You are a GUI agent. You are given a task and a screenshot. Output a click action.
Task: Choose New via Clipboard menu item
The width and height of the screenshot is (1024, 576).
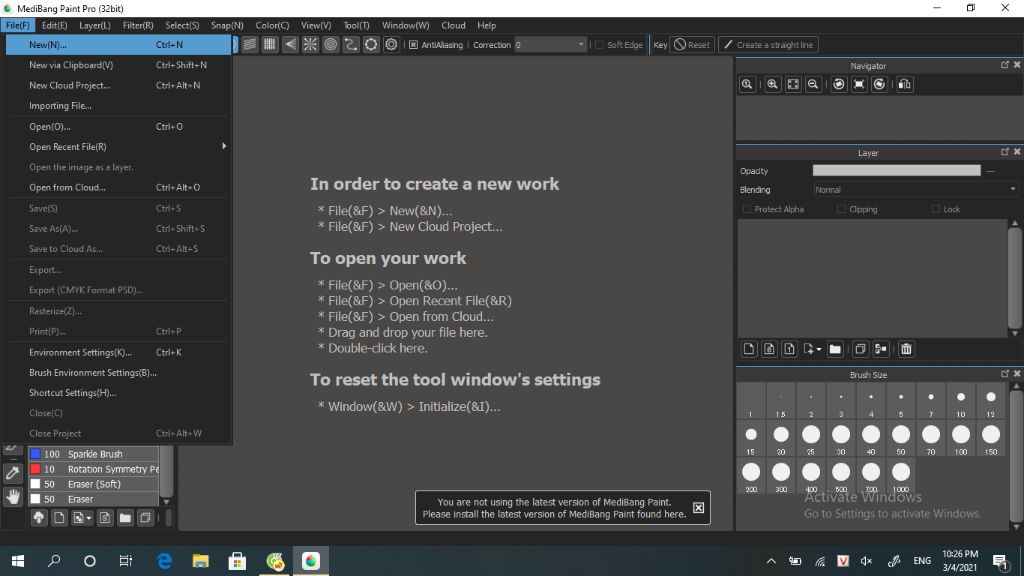(x=119, y=65)
